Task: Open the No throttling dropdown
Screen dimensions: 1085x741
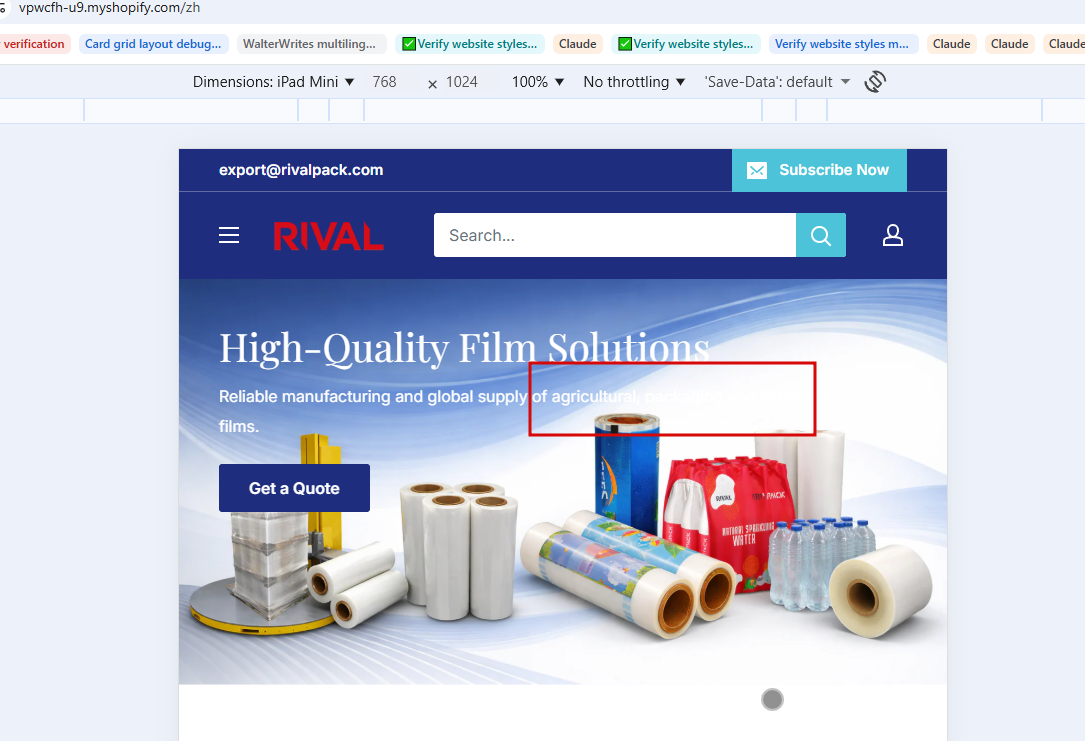Action: tap(634, 82)
